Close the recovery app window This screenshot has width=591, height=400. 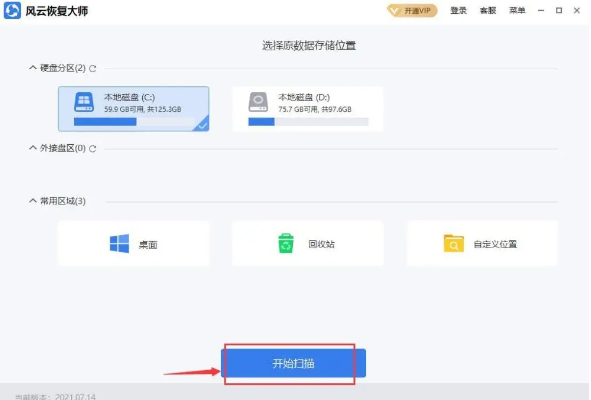pos(577,11)
